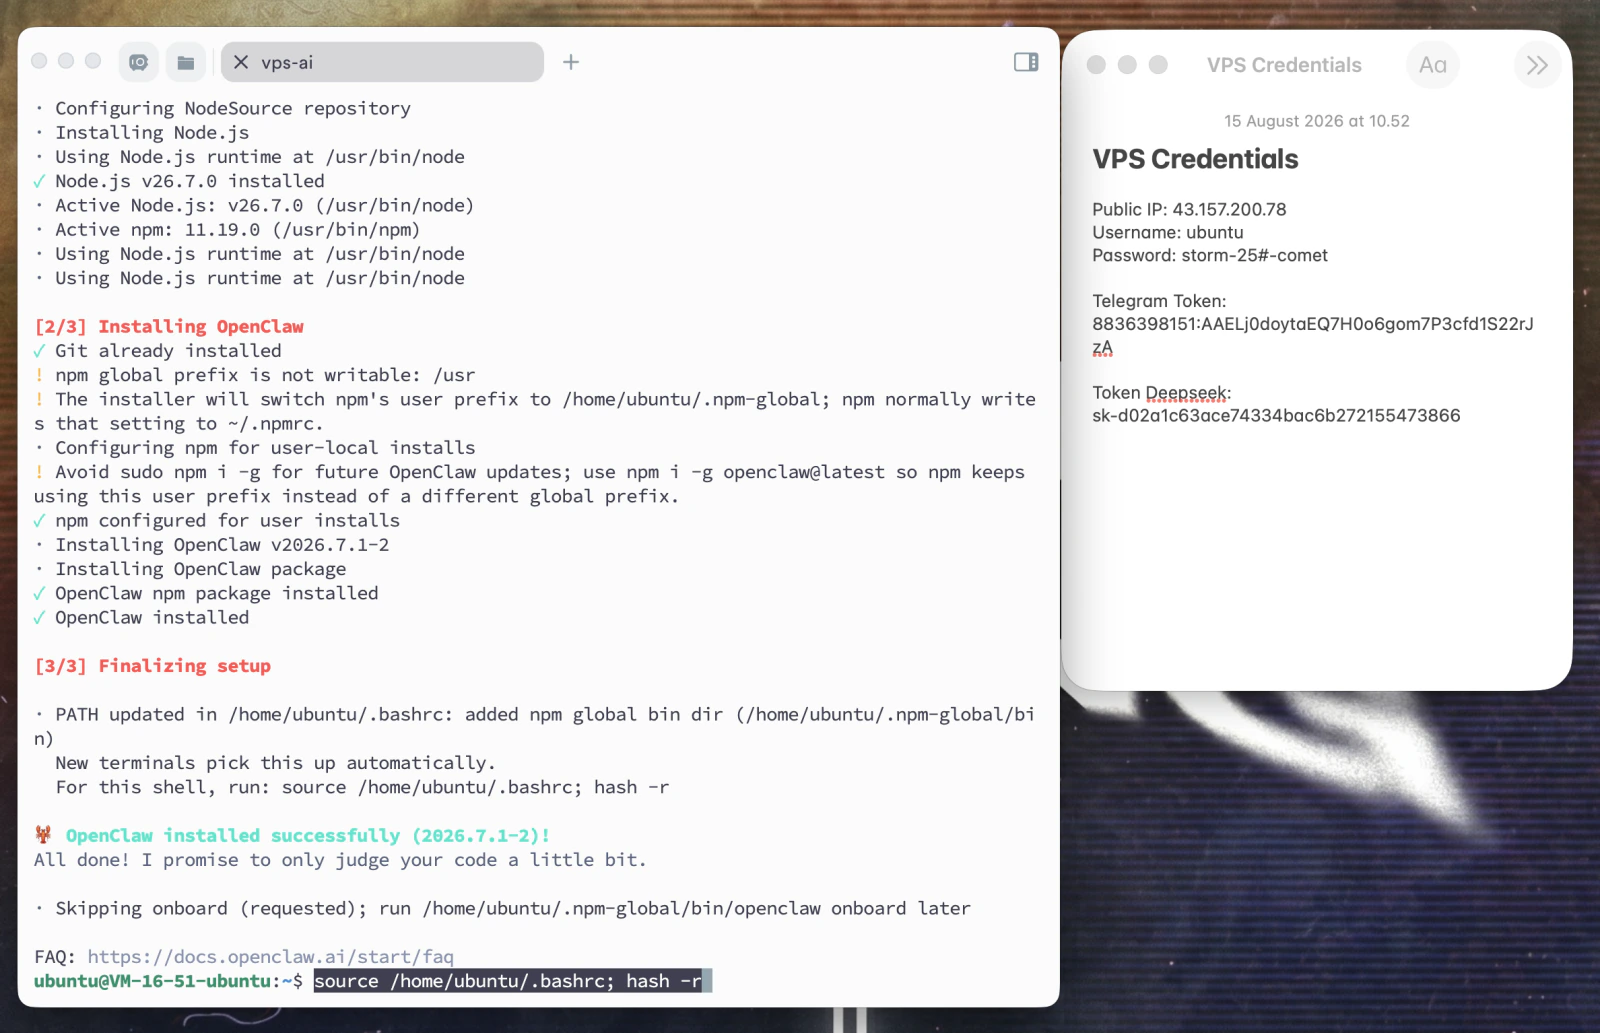The image size is (1600, 1033).
Task: Click 'PATH updated in /home/ubuntu/.bashrc' line
Action: 535,727
